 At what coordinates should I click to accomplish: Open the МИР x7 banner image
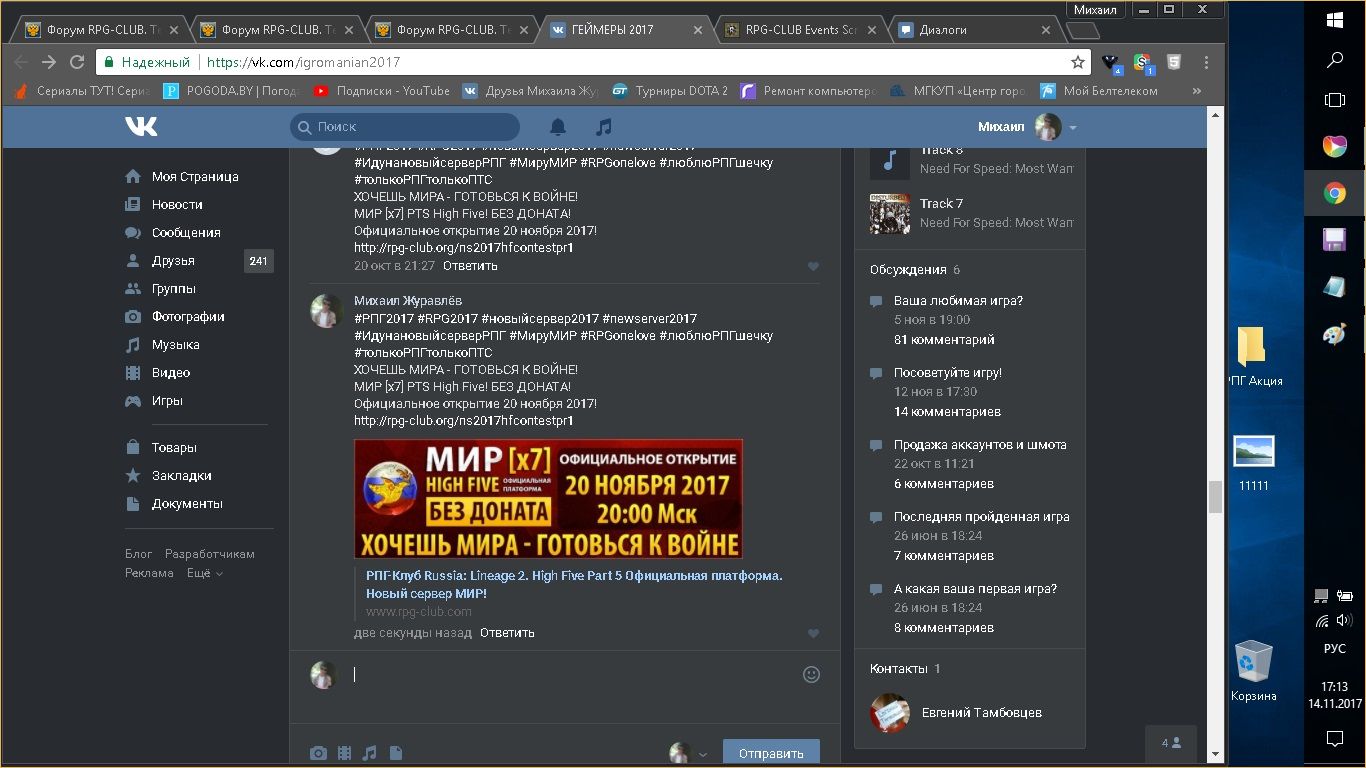[x=548, y=499]
